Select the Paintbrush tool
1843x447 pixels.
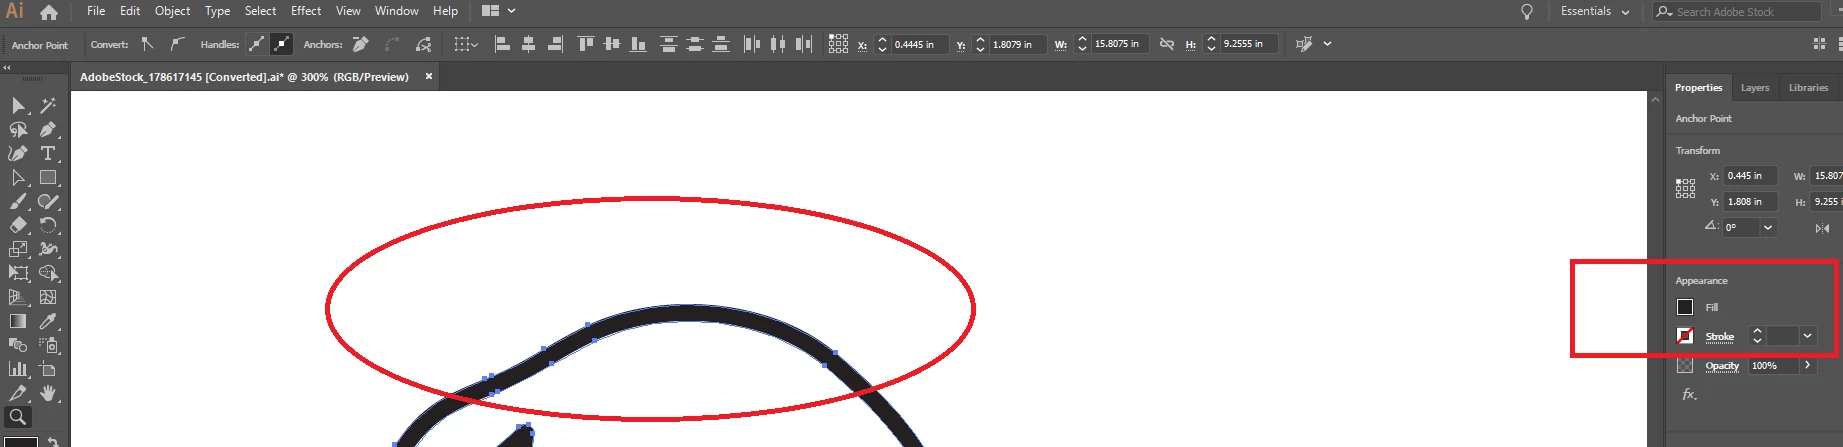click(x=18, y=201)
